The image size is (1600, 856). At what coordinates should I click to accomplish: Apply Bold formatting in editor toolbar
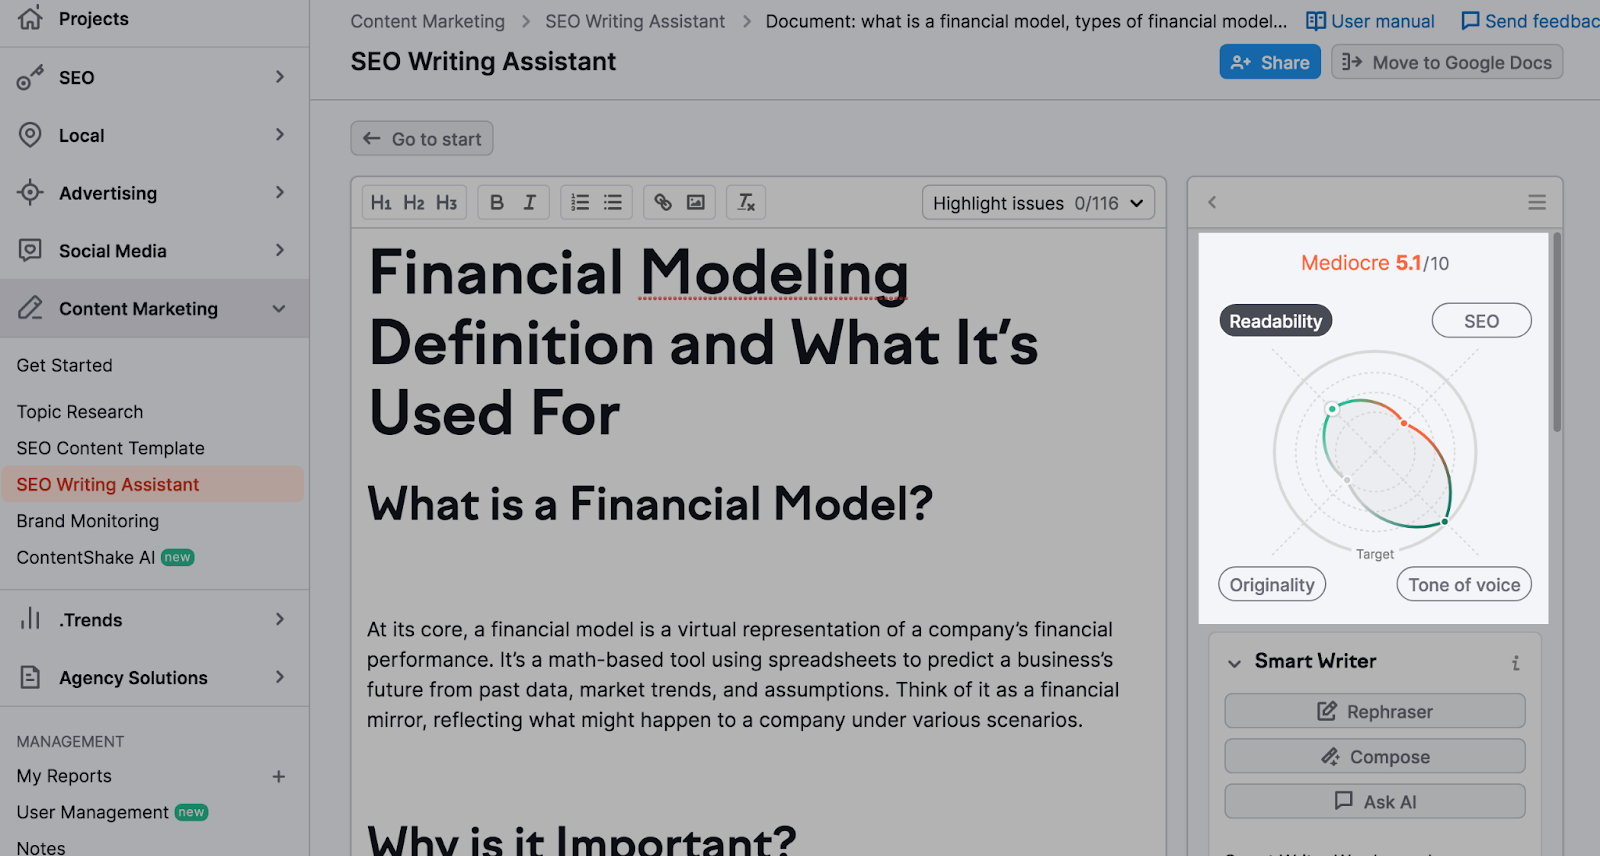497,203
